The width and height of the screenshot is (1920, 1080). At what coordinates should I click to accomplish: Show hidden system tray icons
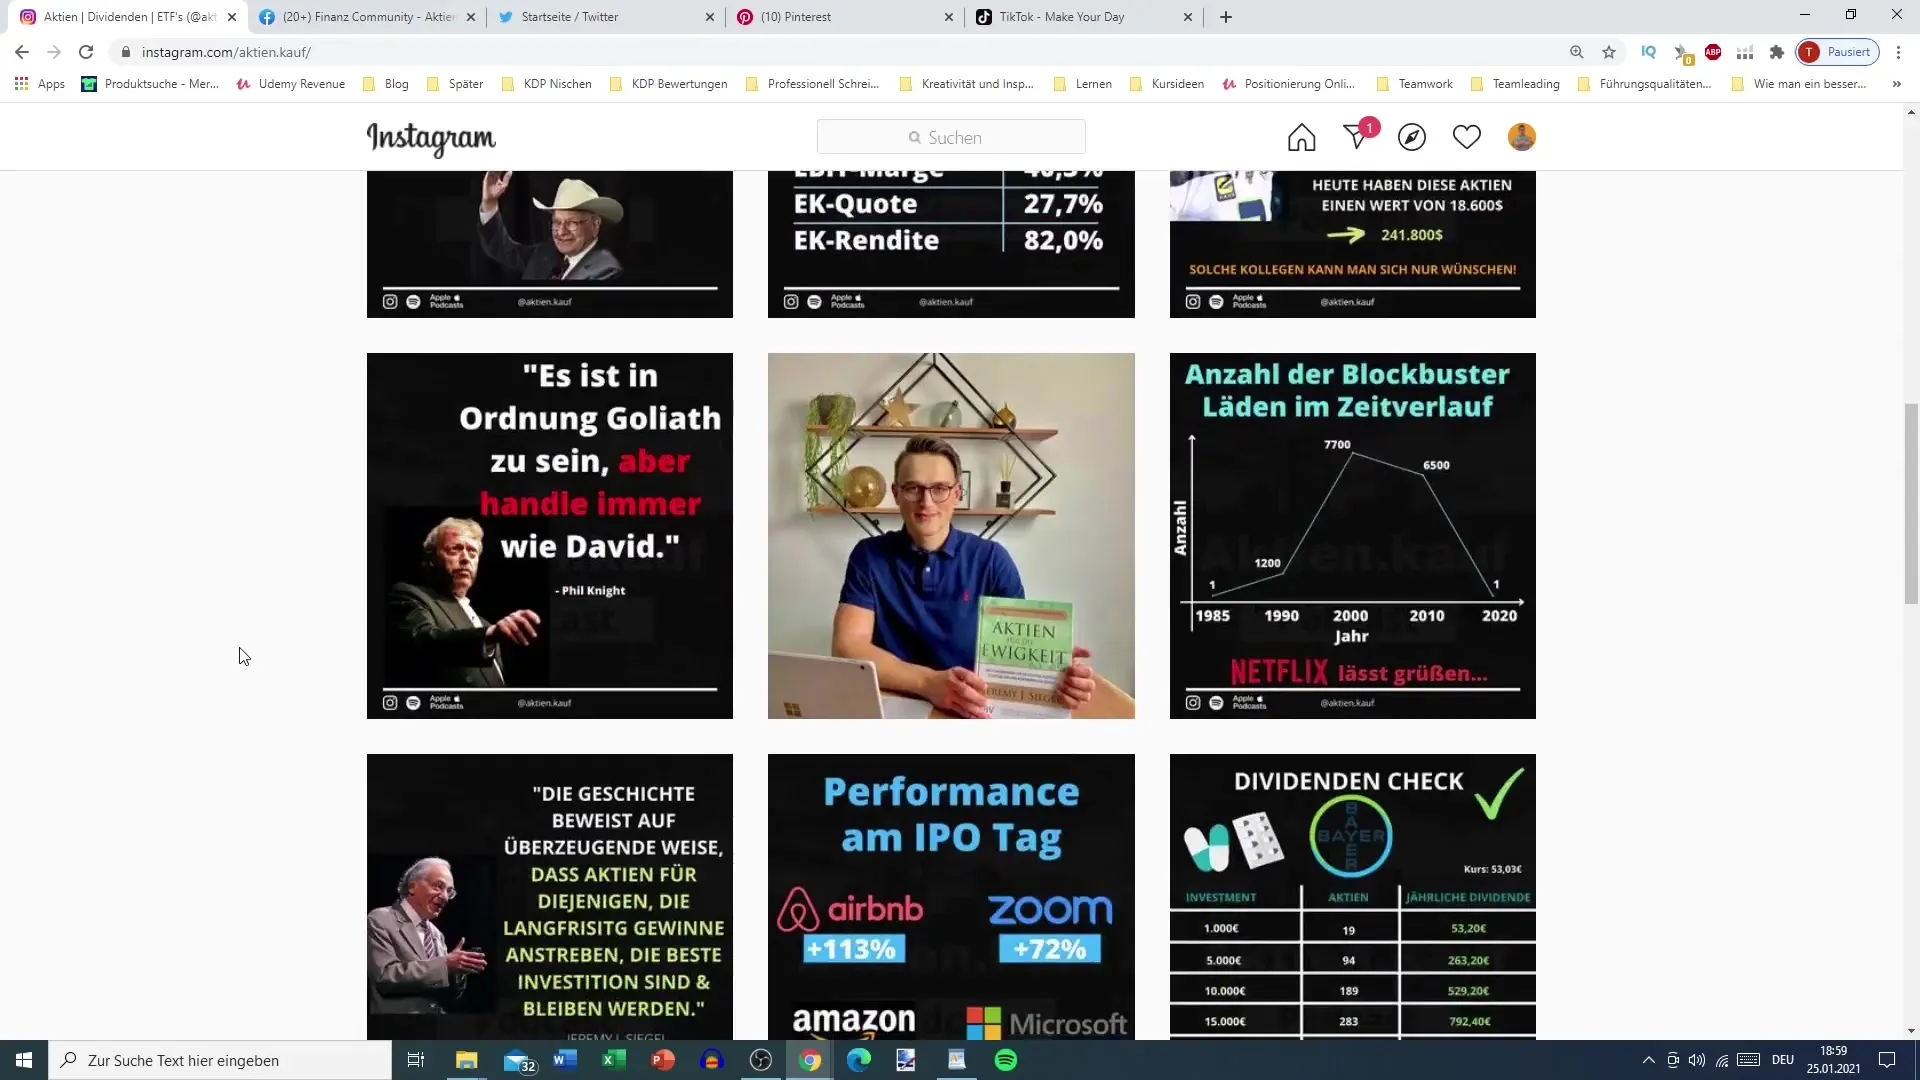pos(1649,1060)
